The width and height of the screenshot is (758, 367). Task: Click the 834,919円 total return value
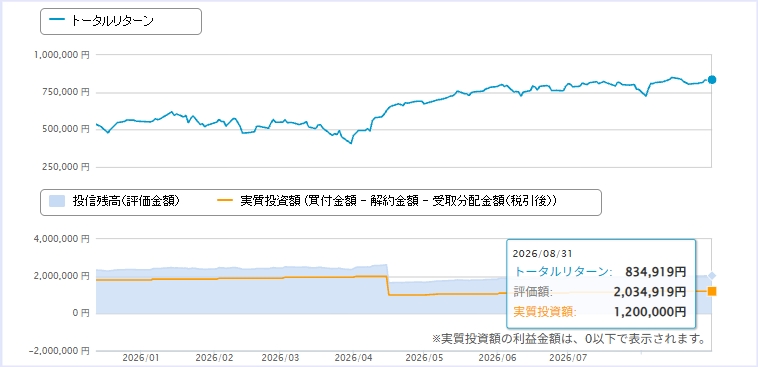656,272
